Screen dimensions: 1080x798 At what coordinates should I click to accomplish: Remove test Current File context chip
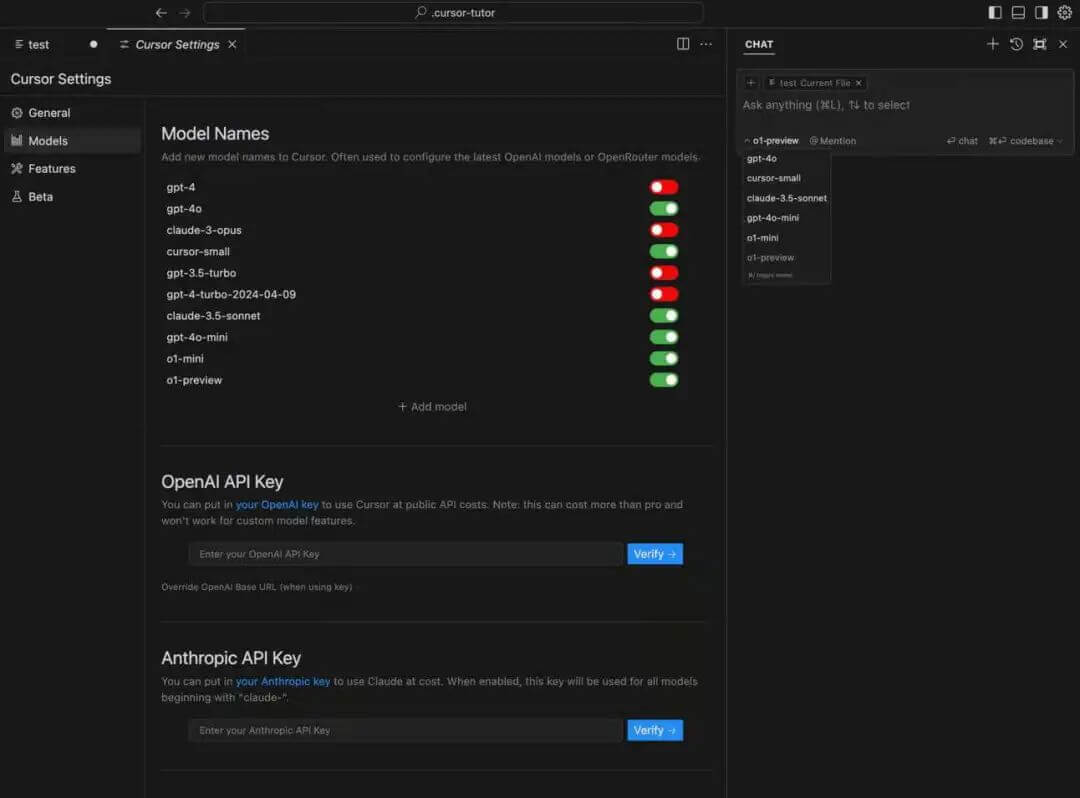[858, 83]
